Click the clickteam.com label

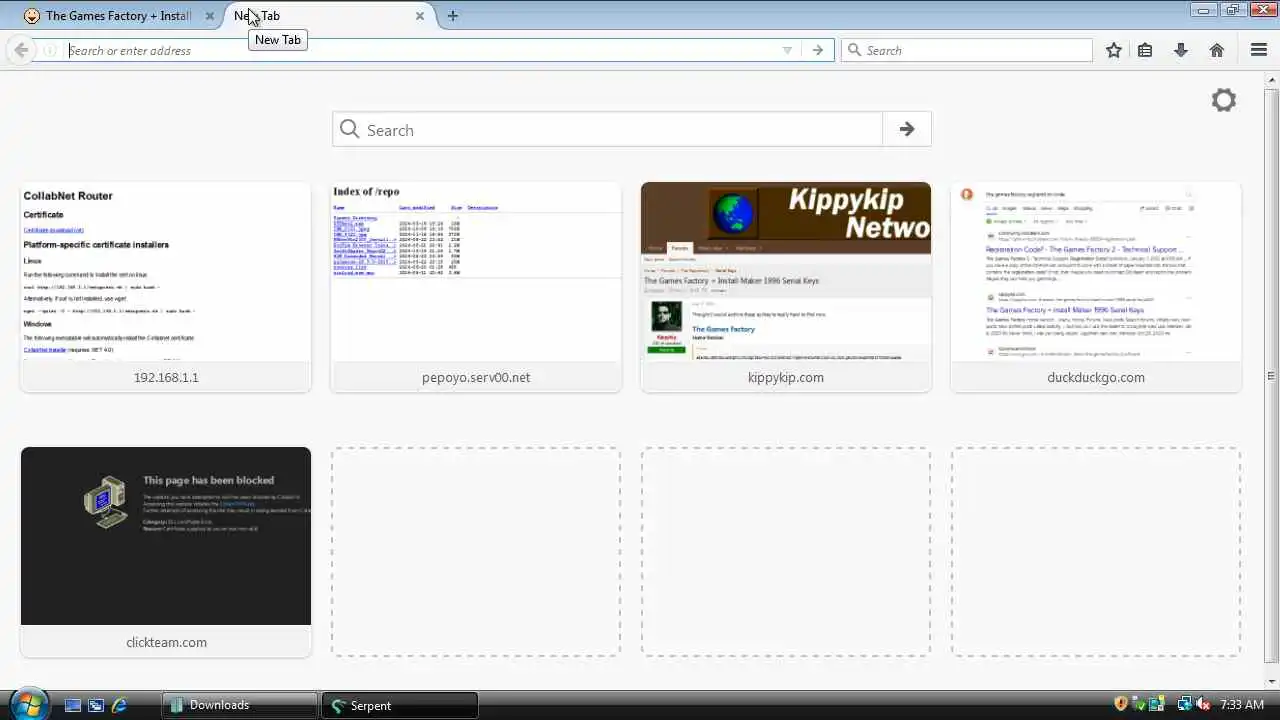(x=166, y=642)
